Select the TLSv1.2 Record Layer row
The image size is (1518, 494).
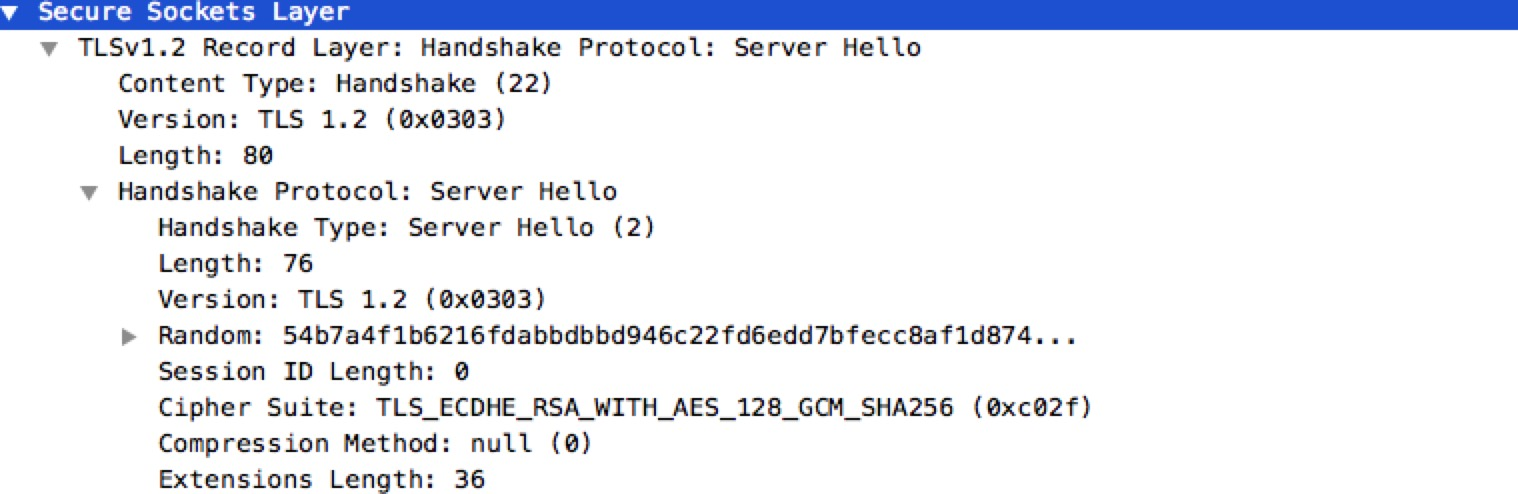pos(499,48)
